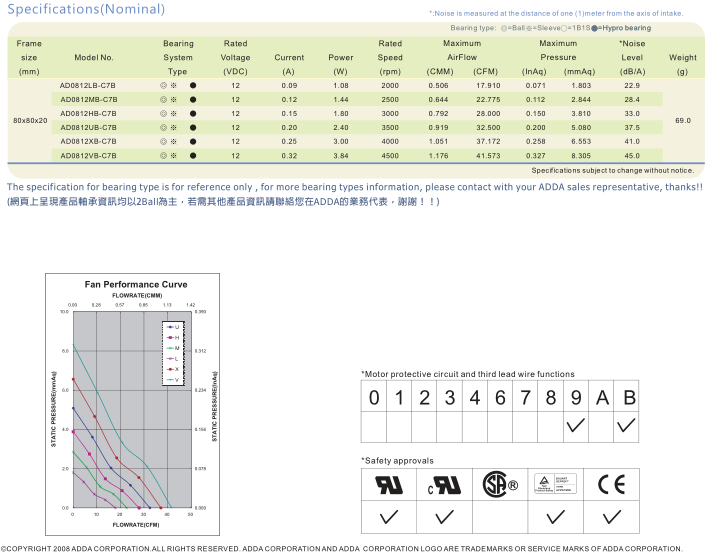Image resolution: width=706 pixels, height=557 pixels.
Task: Click the CSA safety approval logo
Action: point(500,485)
